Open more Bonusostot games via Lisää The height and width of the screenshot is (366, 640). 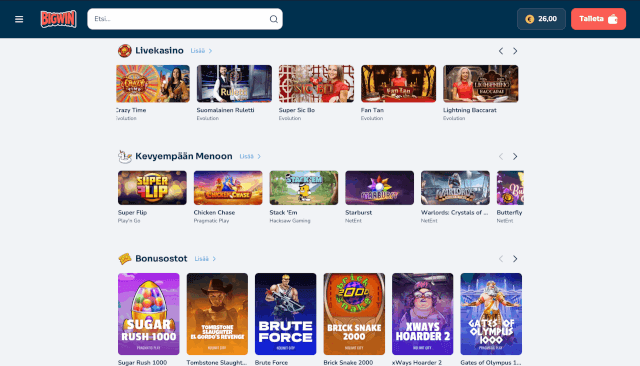pyautogui.click(x=205, y=259)
